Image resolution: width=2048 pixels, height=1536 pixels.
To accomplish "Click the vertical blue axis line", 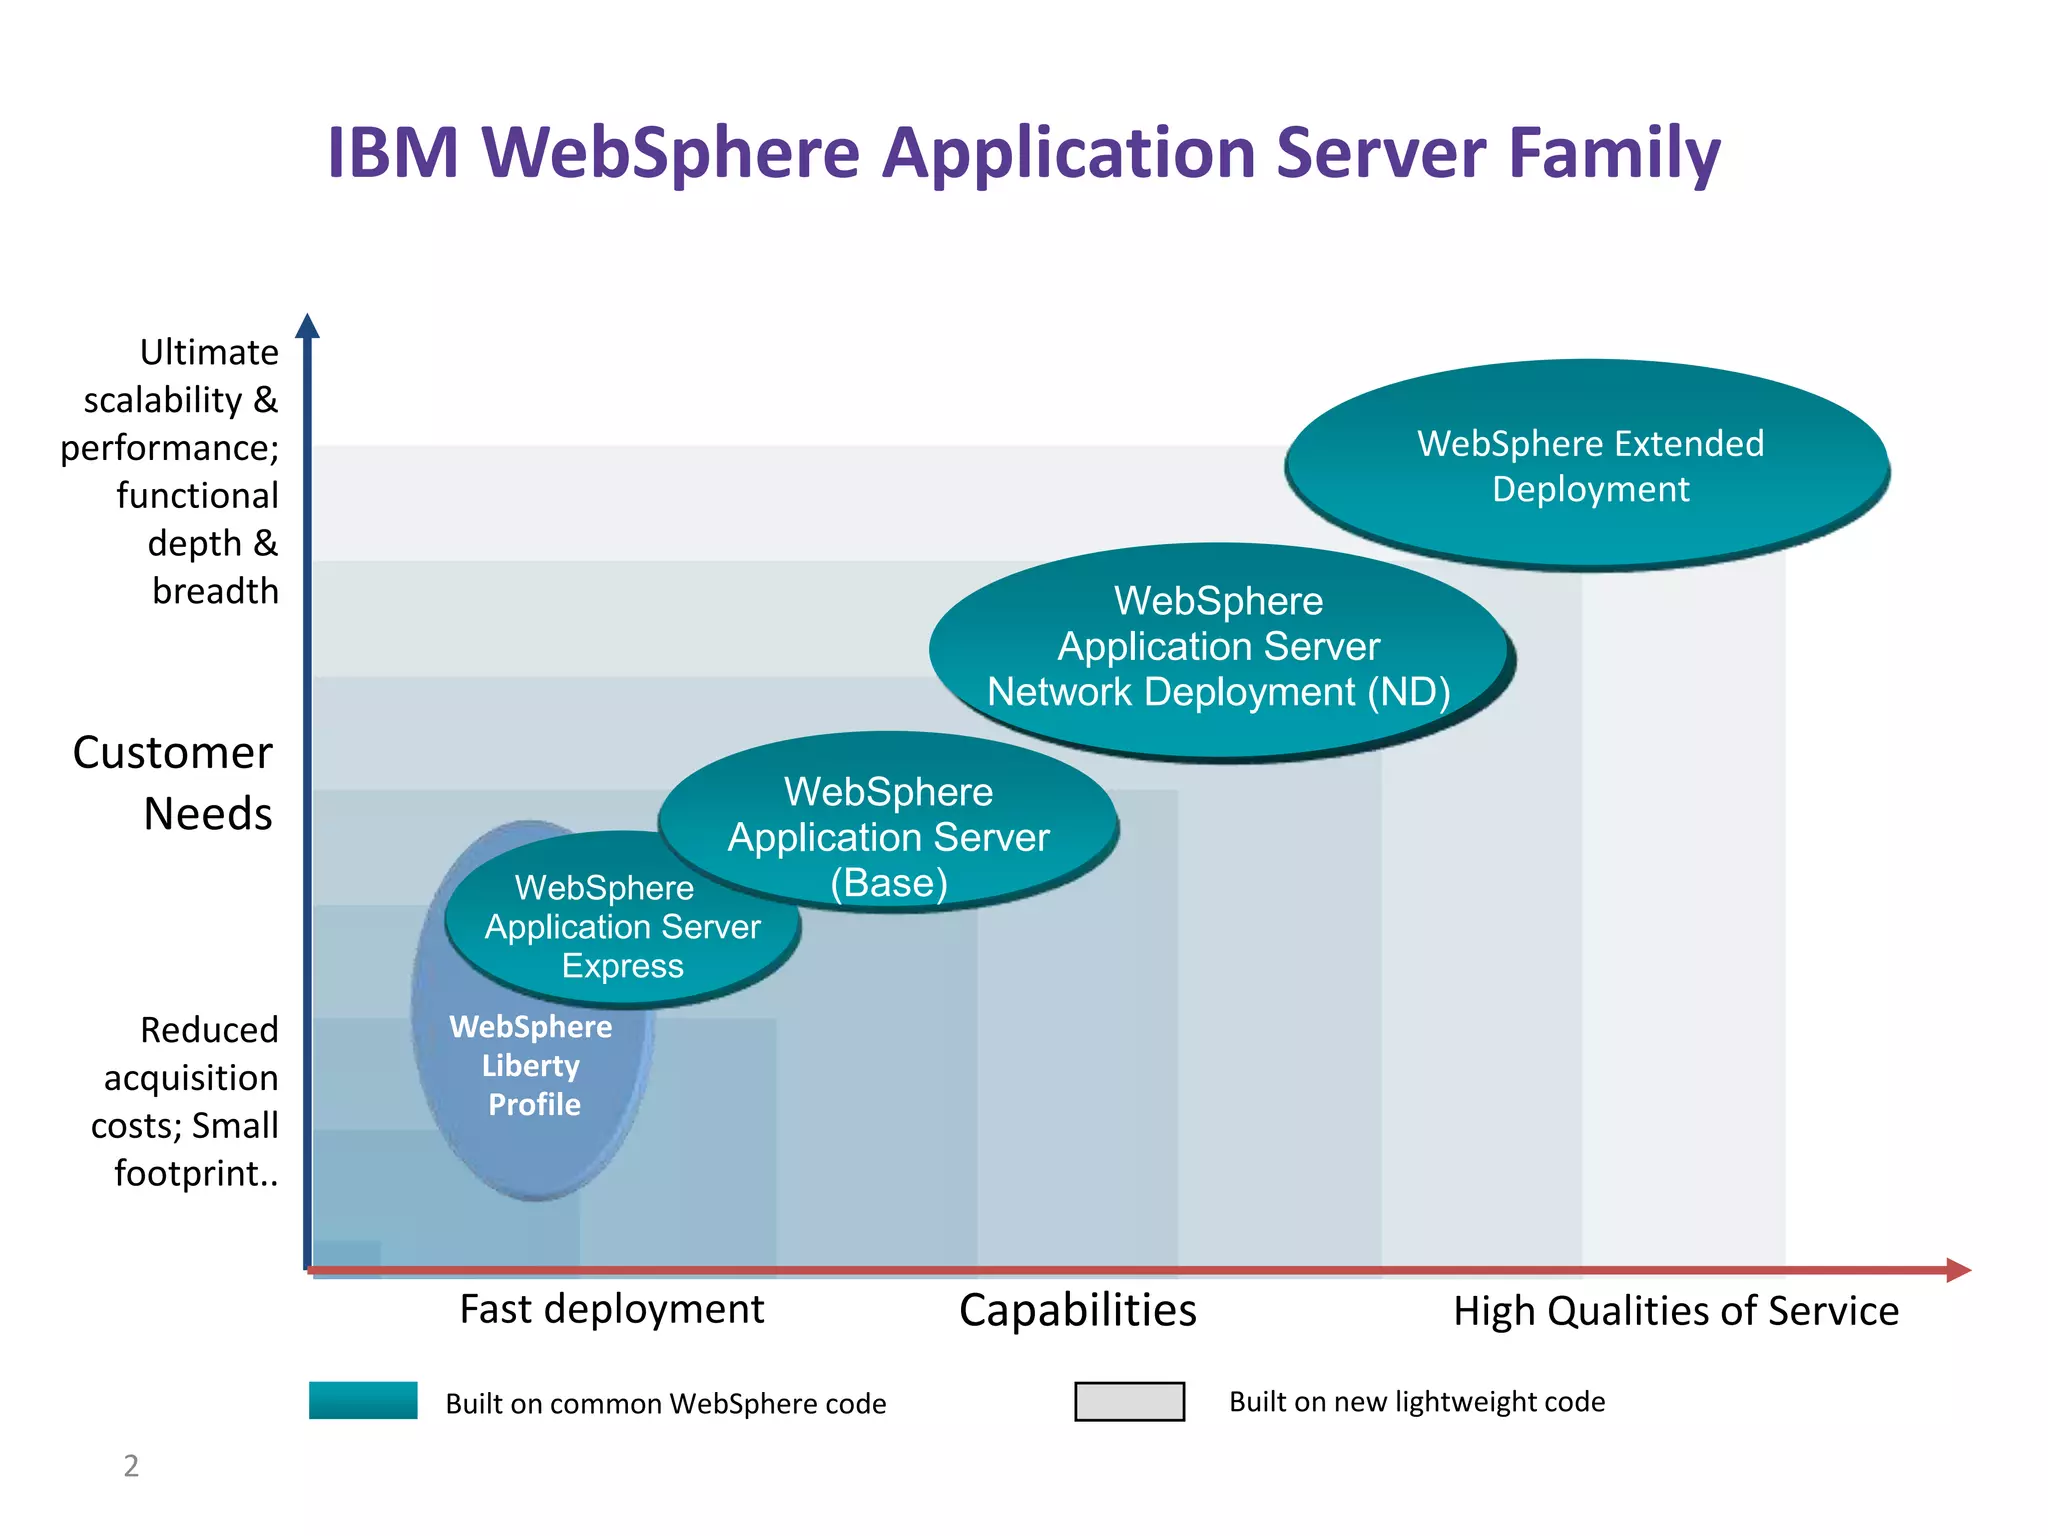I will (x=307, y=800).
